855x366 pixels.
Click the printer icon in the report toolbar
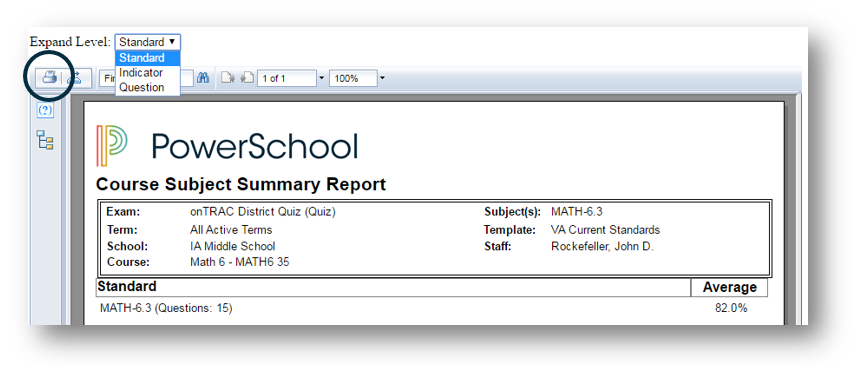tap(50, 78)
